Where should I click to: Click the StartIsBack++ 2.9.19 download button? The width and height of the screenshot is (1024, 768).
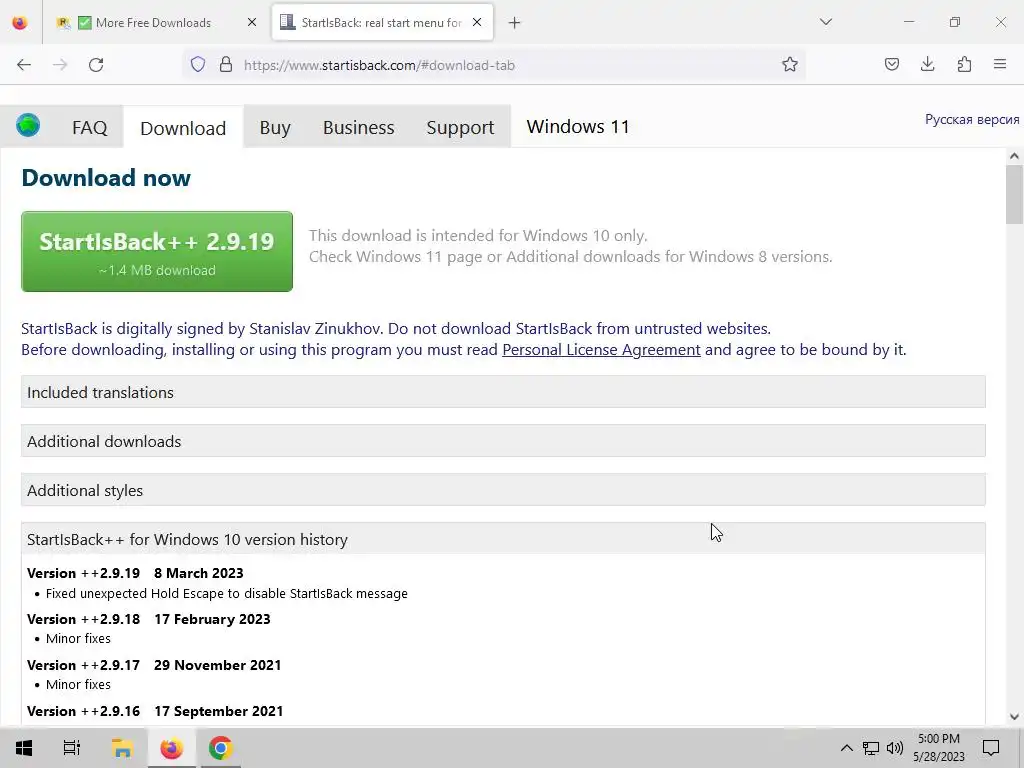(x=157, y=251)
